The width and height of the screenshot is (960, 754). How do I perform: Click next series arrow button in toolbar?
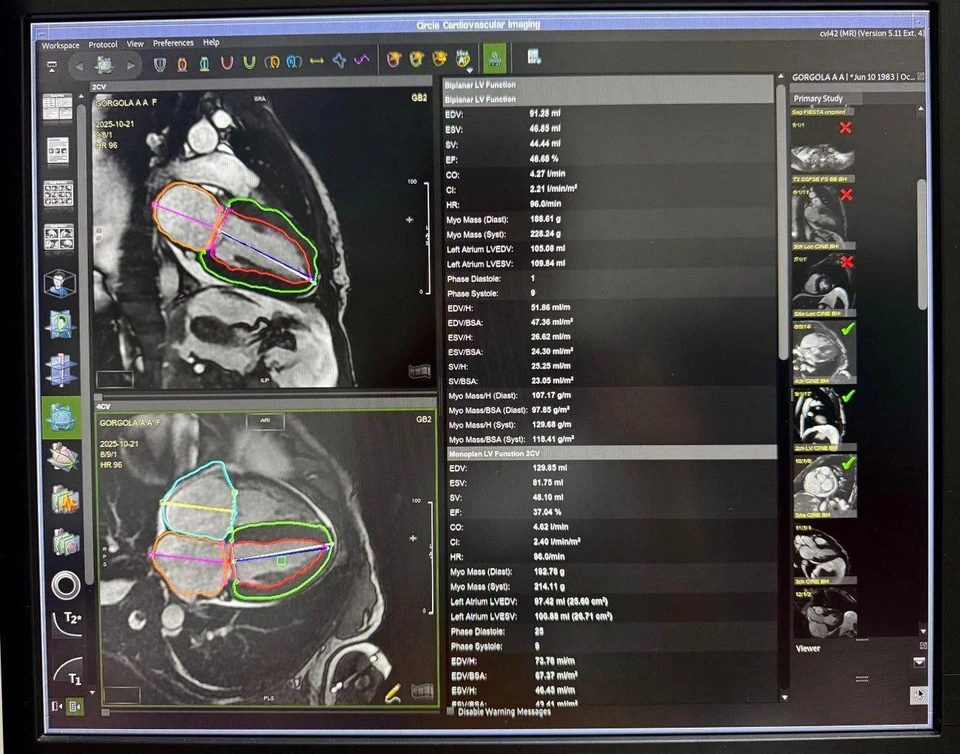(x=130, y=65)
